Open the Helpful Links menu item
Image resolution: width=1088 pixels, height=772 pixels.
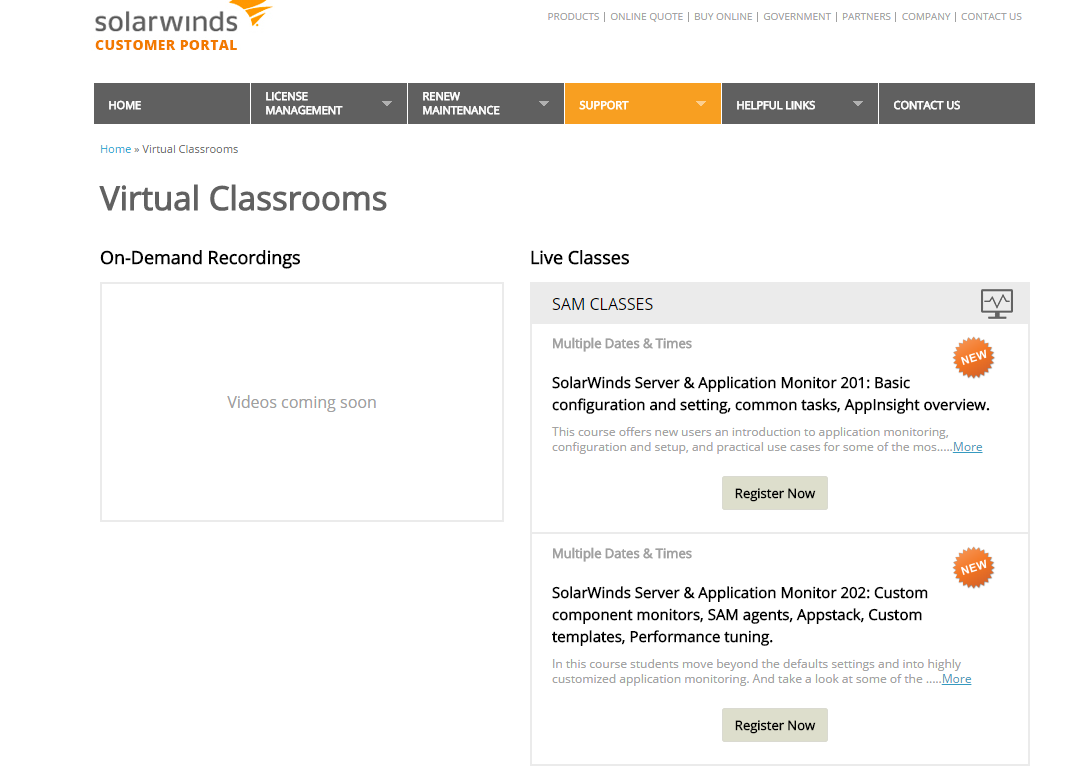click(x=799, y=104)
